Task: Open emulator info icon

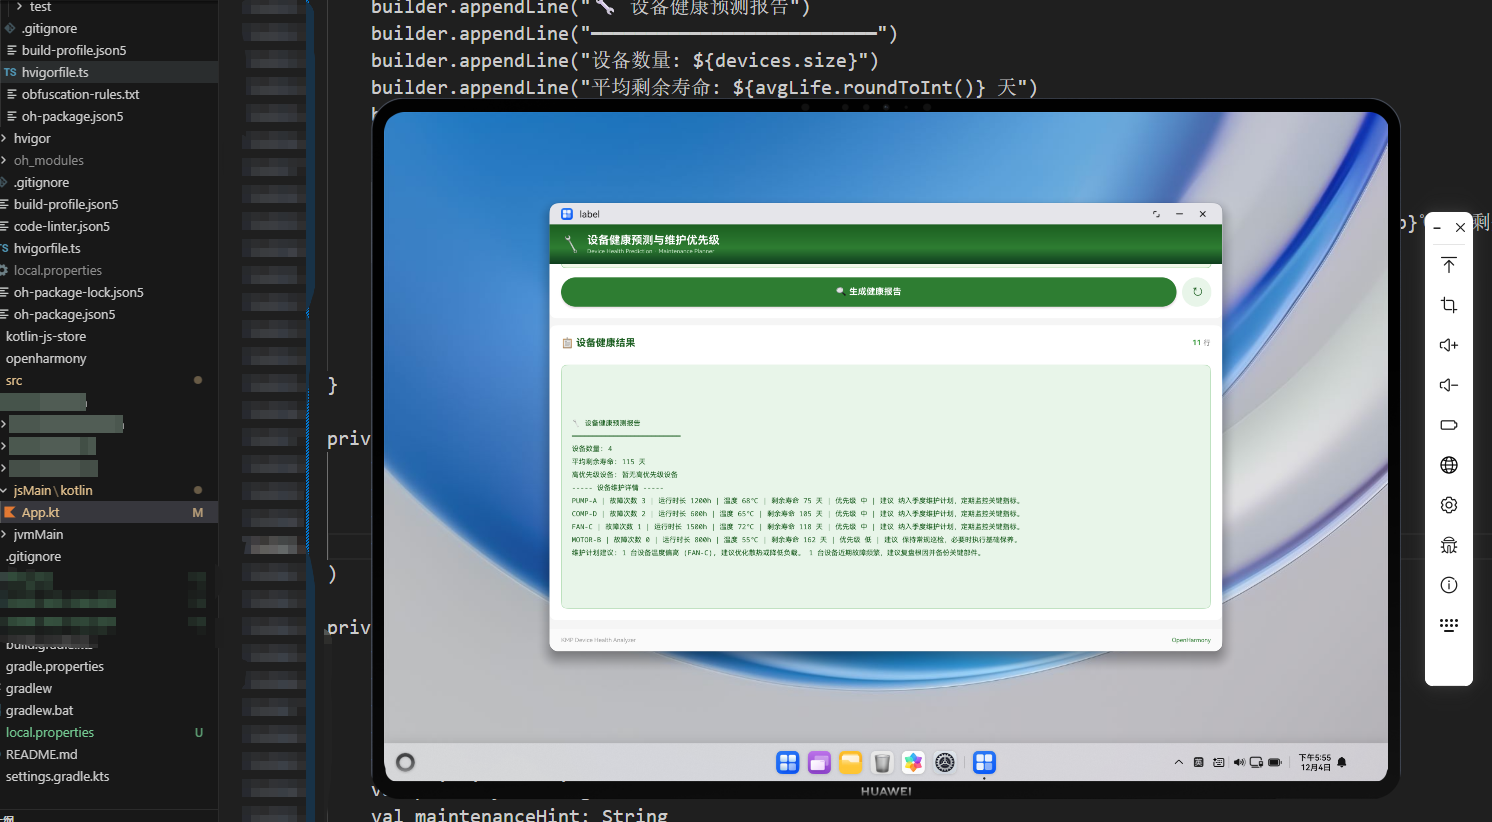Action: coord(1449,585)
